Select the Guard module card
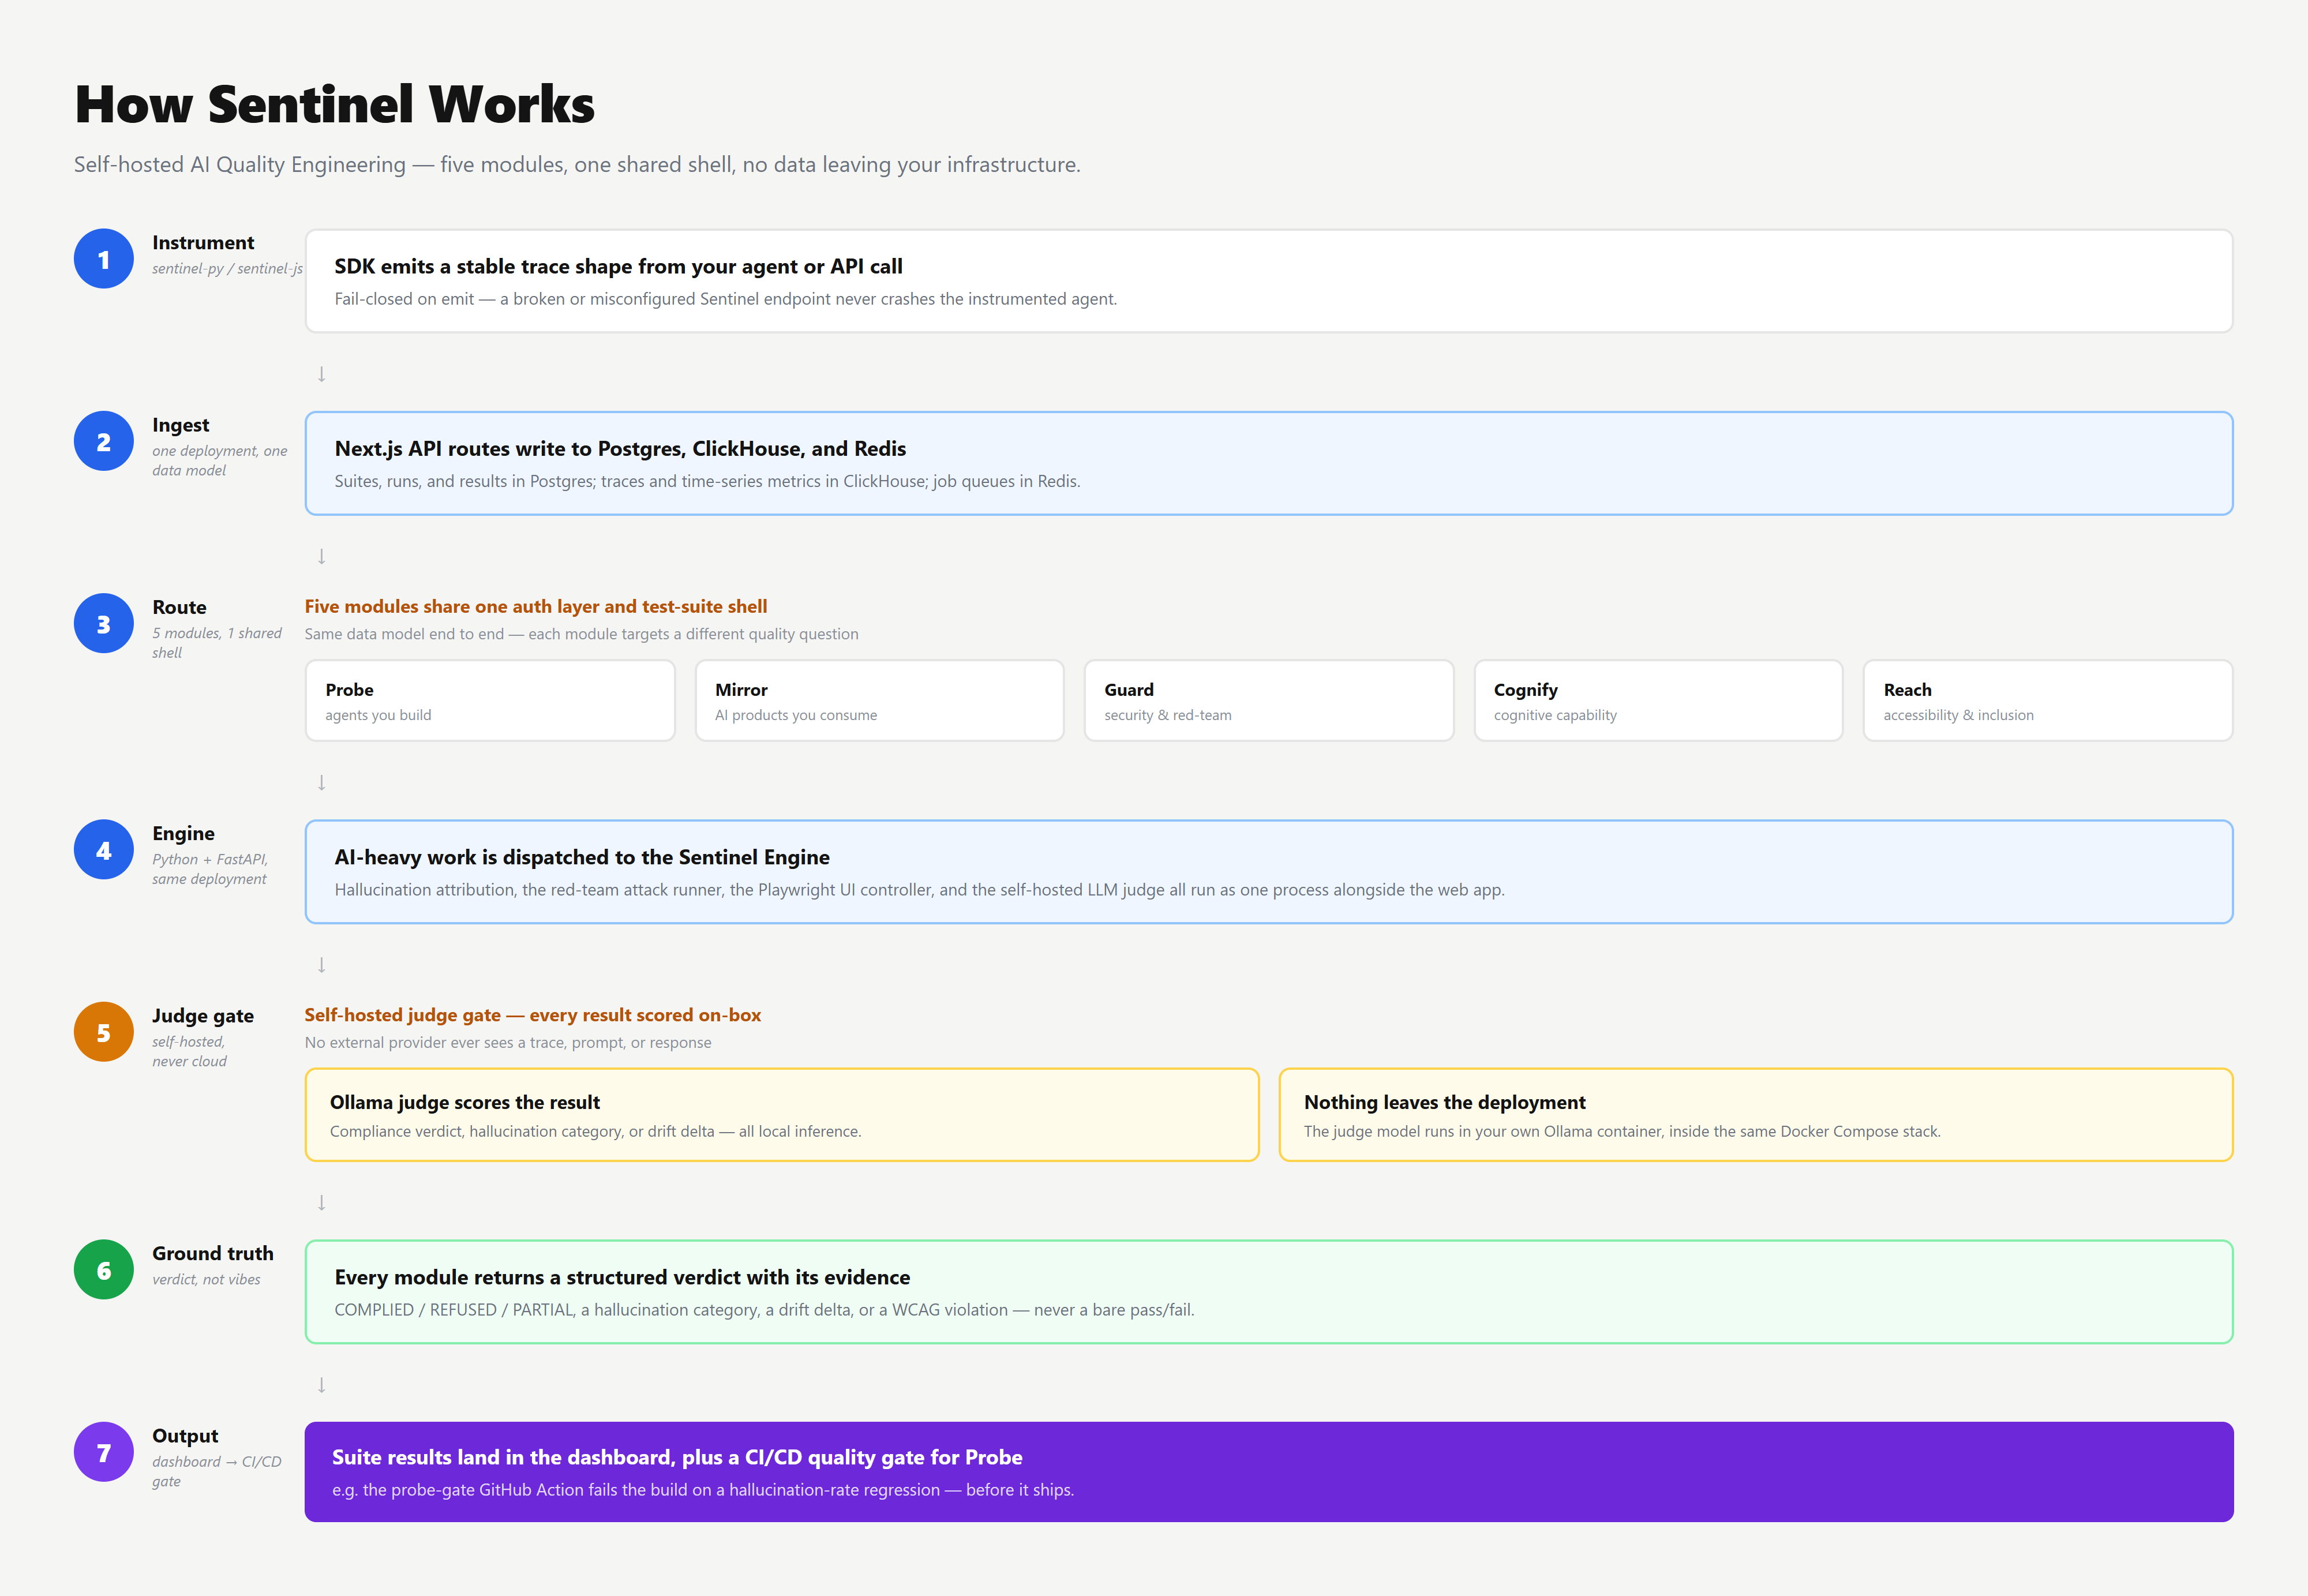 [1269, 700]
